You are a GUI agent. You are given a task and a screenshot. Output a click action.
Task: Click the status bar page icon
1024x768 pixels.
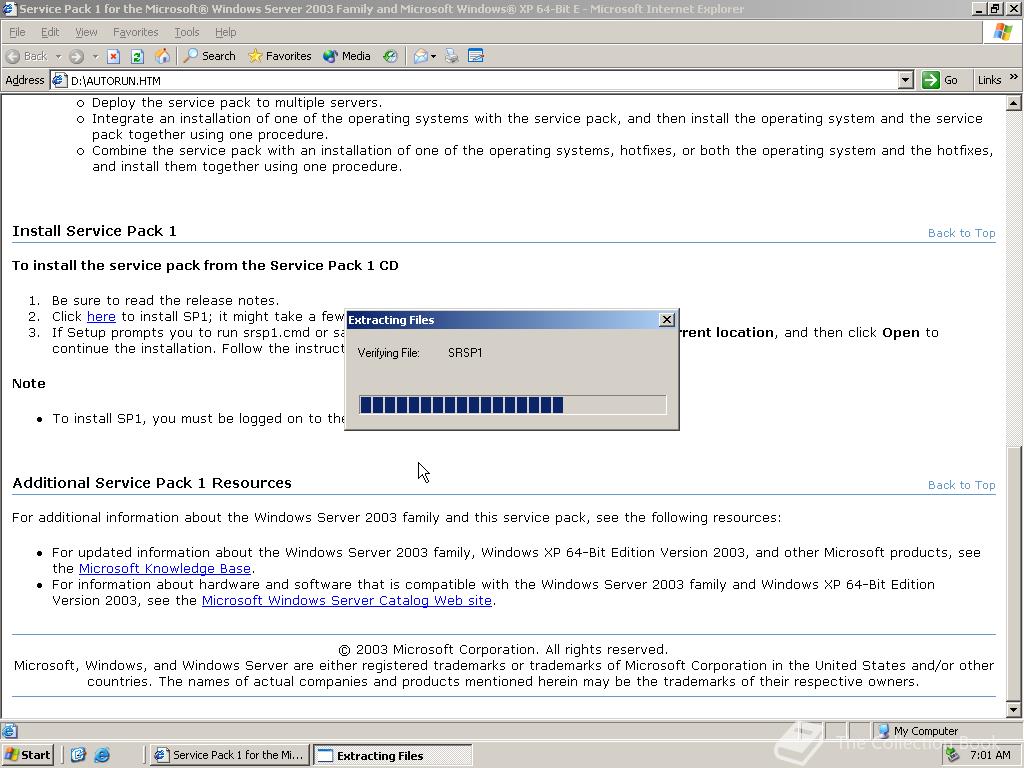[9, 731]
